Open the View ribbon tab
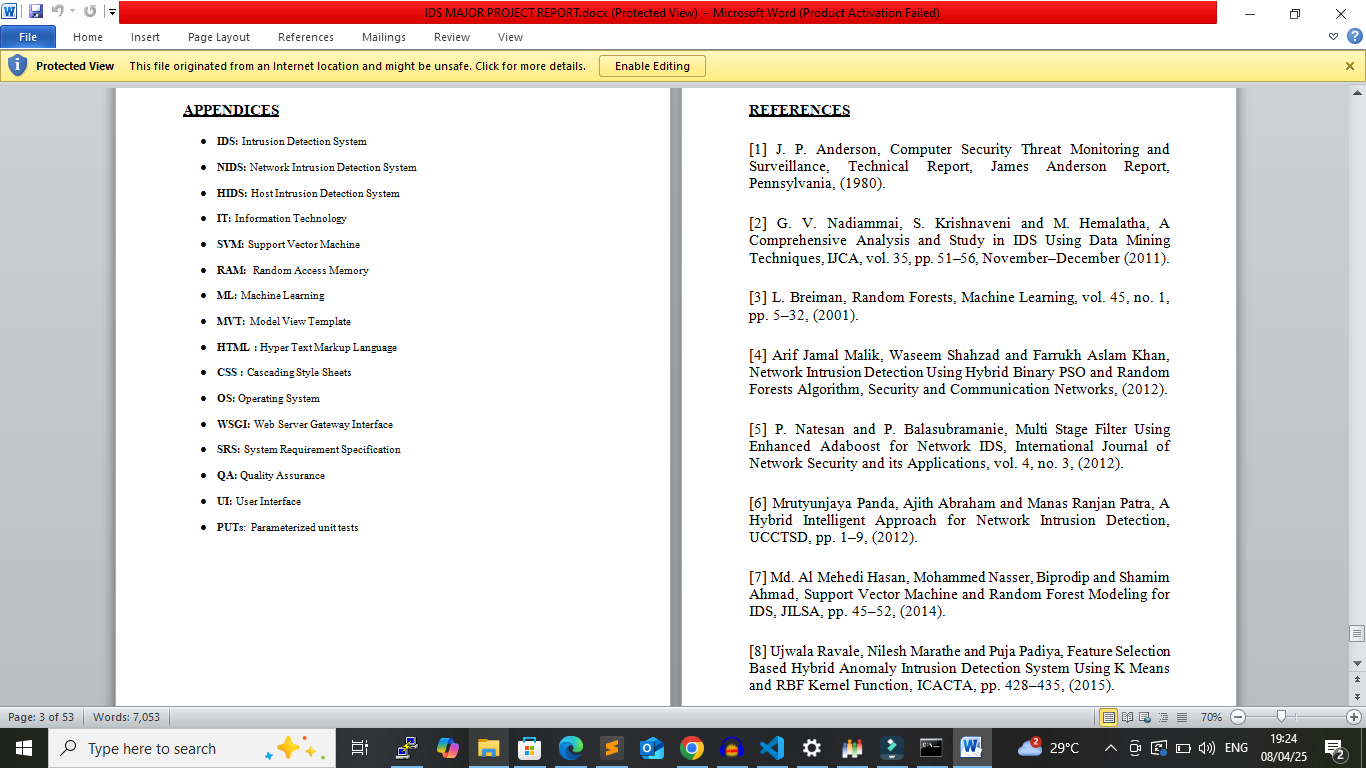The width and height of the screenshot is (1366, 768). coord(510,37)
